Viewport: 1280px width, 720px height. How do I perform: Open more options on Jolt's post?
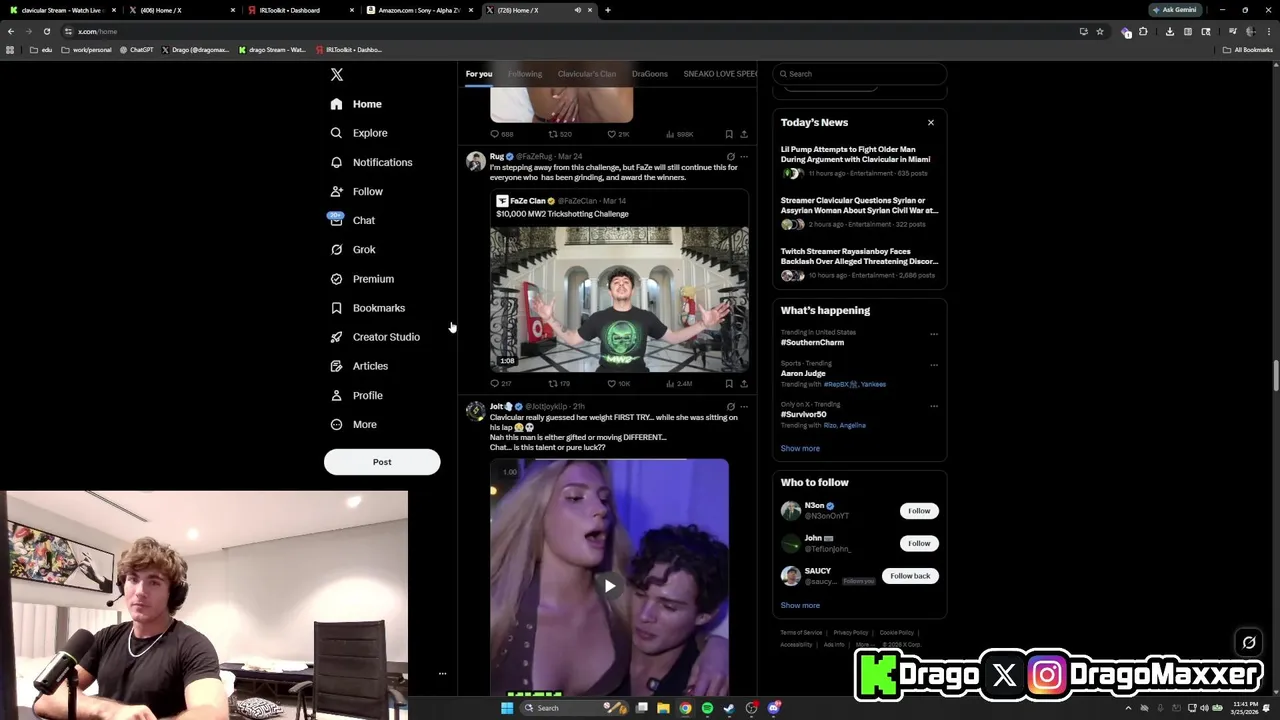(x=744, y=407)
